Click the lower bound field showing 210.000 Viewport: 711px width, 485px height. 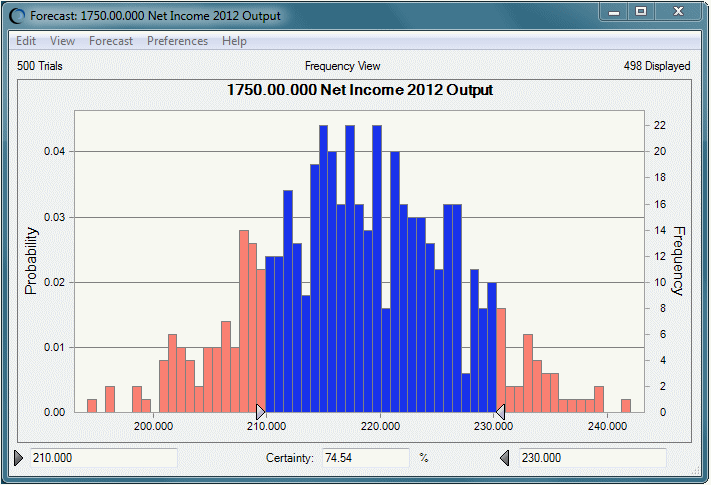(x=104, y=458)
